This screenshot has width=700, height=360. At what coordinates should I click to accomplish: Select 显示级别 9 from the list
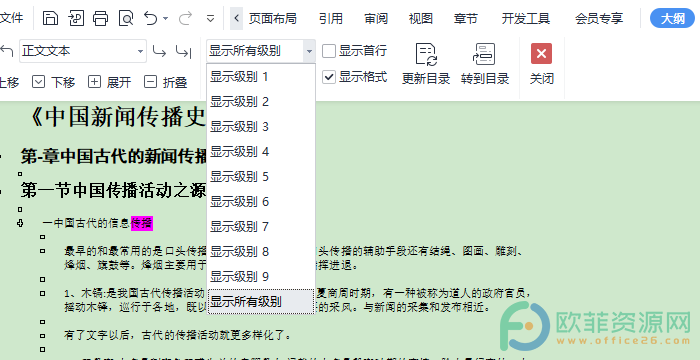pos(261,277)
